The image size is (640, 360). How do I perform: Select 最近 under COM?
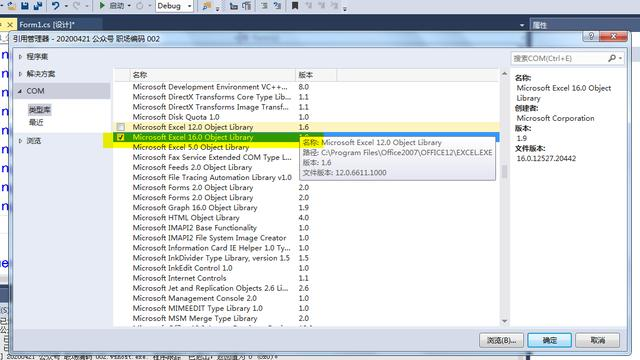click(36, 122)
